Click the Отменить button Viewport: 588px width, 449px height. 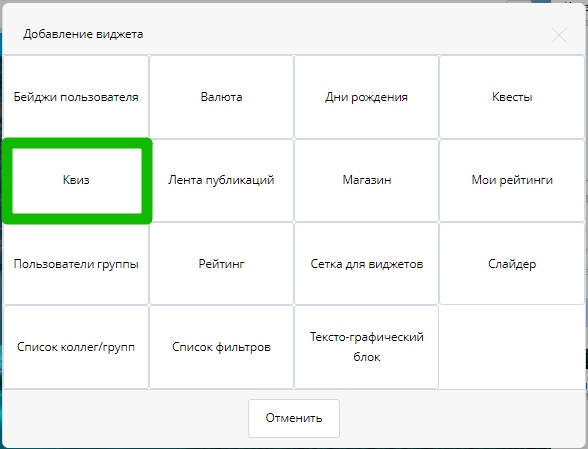tap(294, 418)
